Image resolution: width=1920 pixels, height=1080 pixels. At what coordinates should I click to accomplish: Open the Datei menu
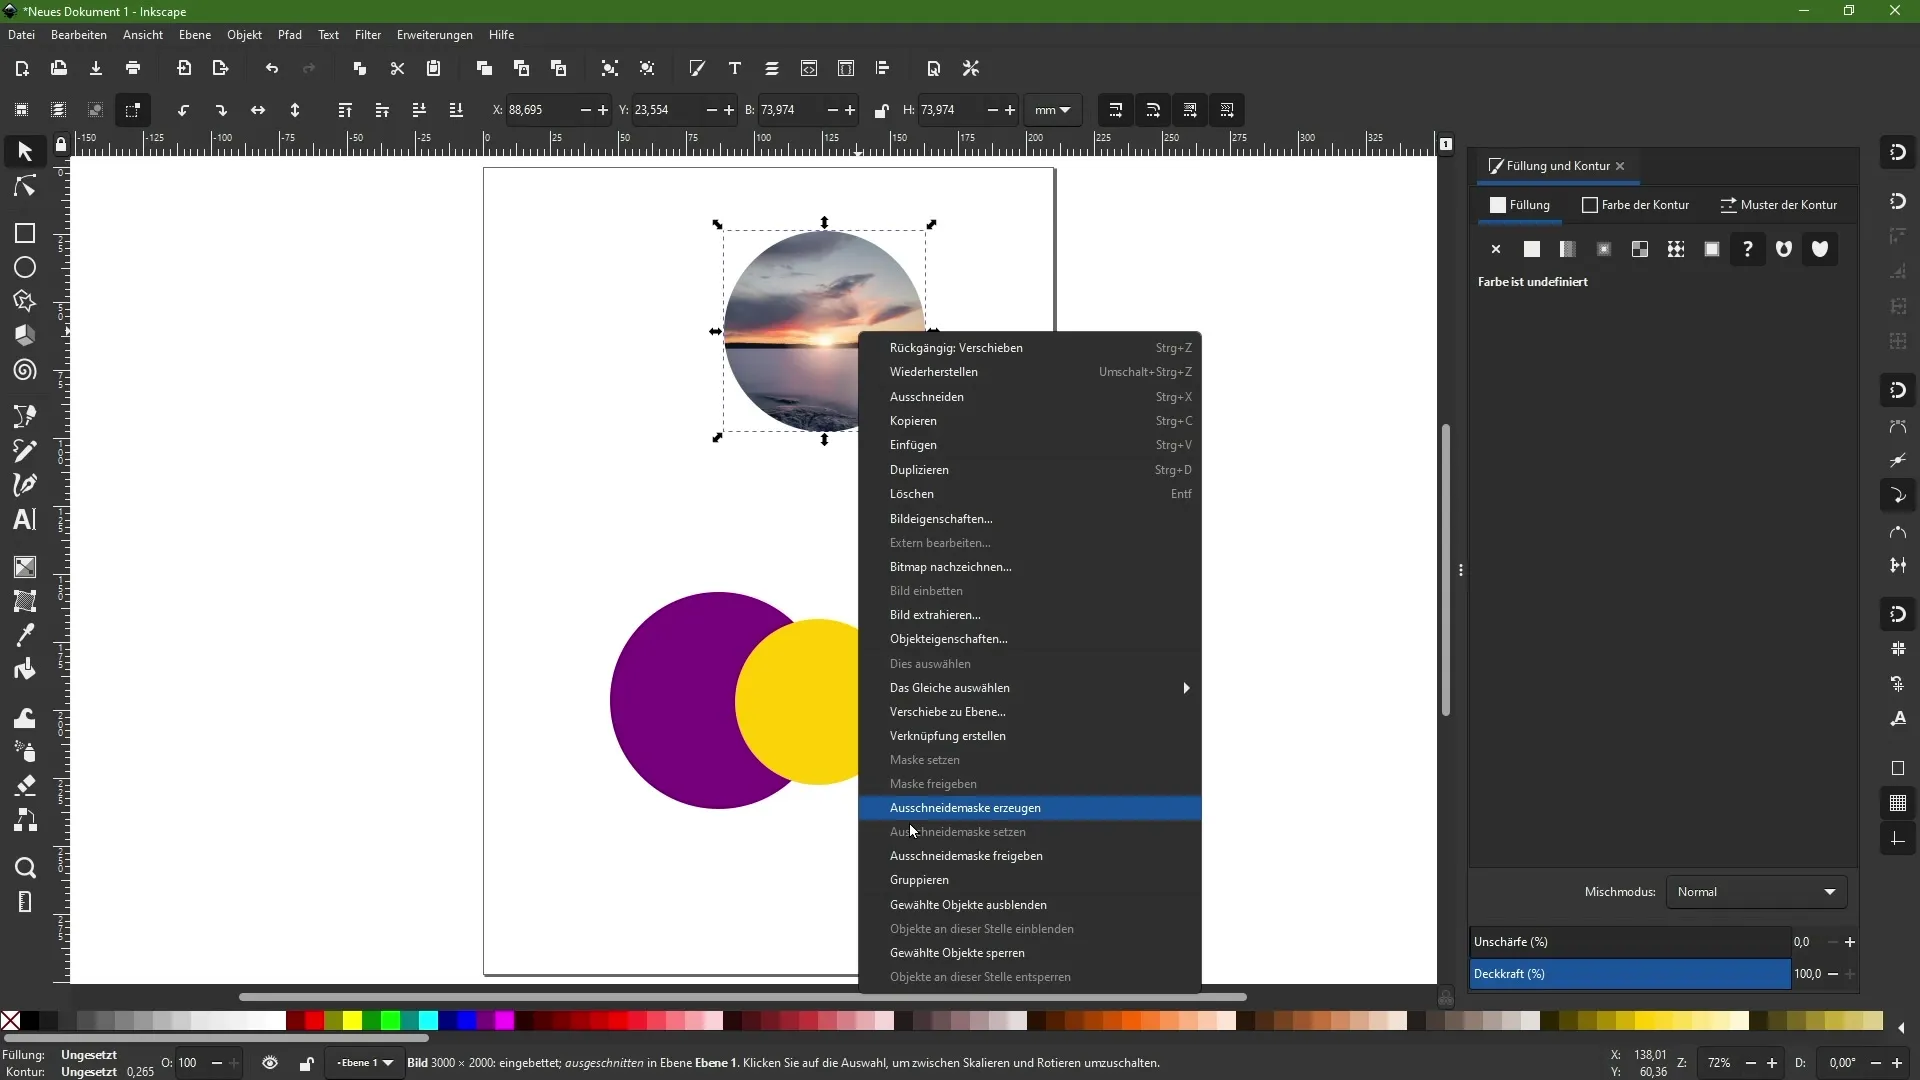click(x=21, y=35)
